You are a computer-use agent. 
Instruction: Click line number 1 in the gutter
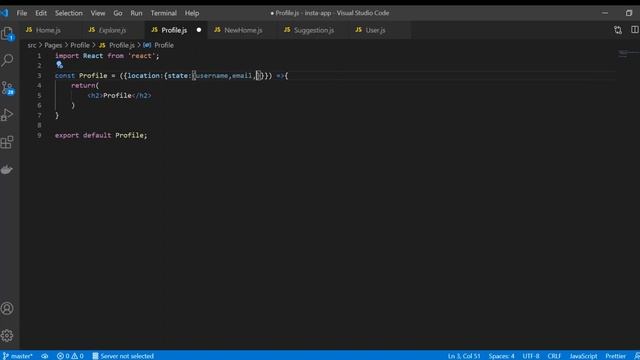39,56
